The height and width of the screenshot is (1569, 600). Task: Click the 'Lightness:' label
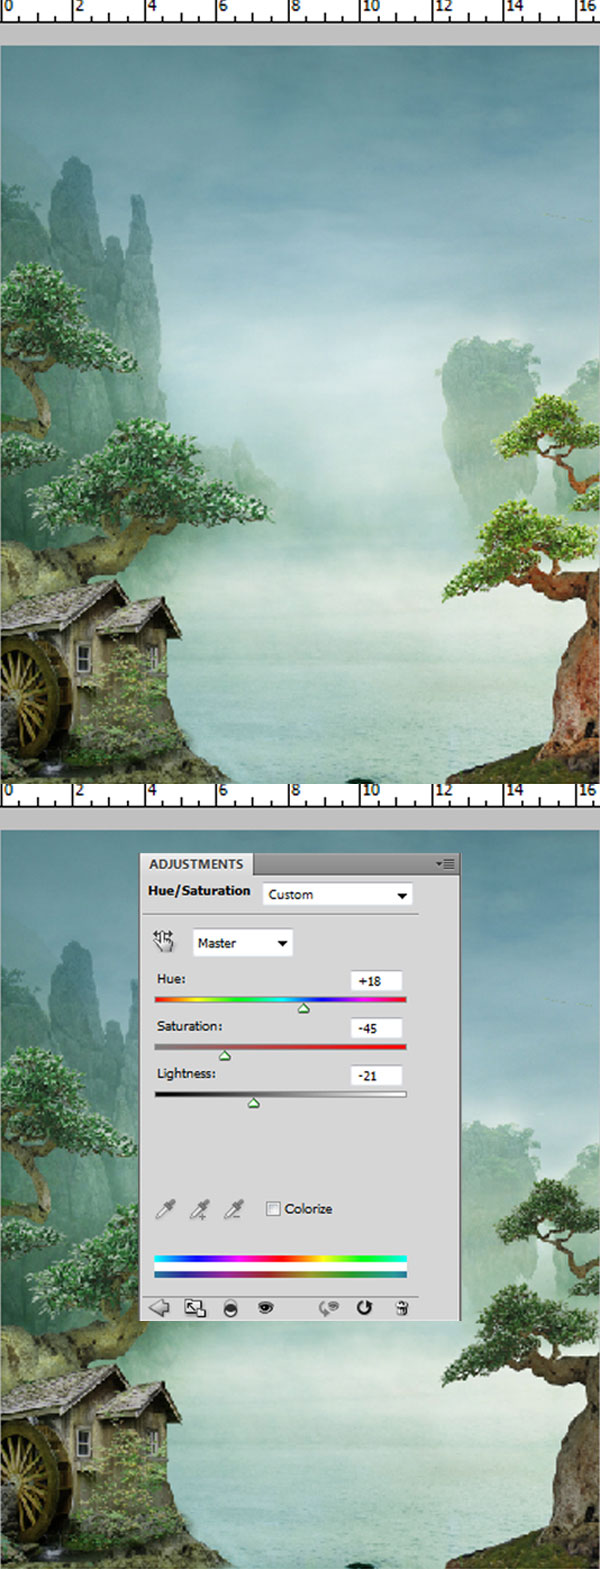[x=186, y=1073]
